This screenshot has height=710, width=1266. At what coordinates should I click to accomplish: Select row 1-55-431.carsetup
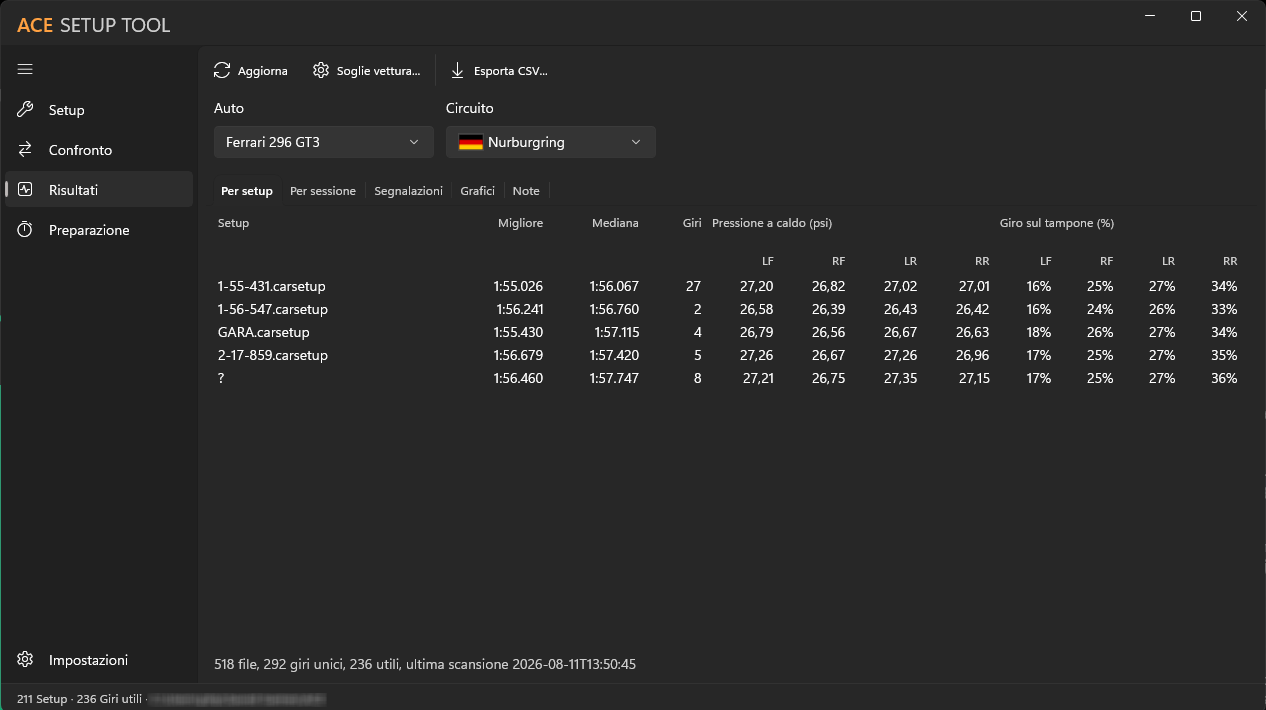(727, 286)
